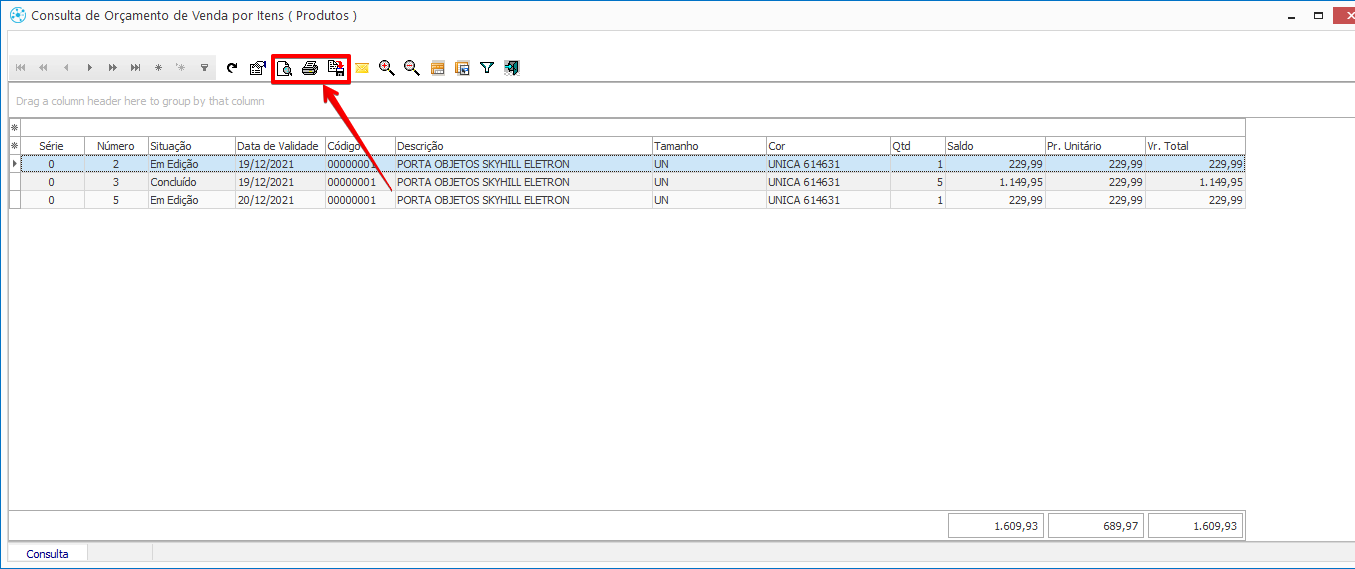Sort by the Descrição column header
Screen dimensions: 1355x569
click(523, 146)
